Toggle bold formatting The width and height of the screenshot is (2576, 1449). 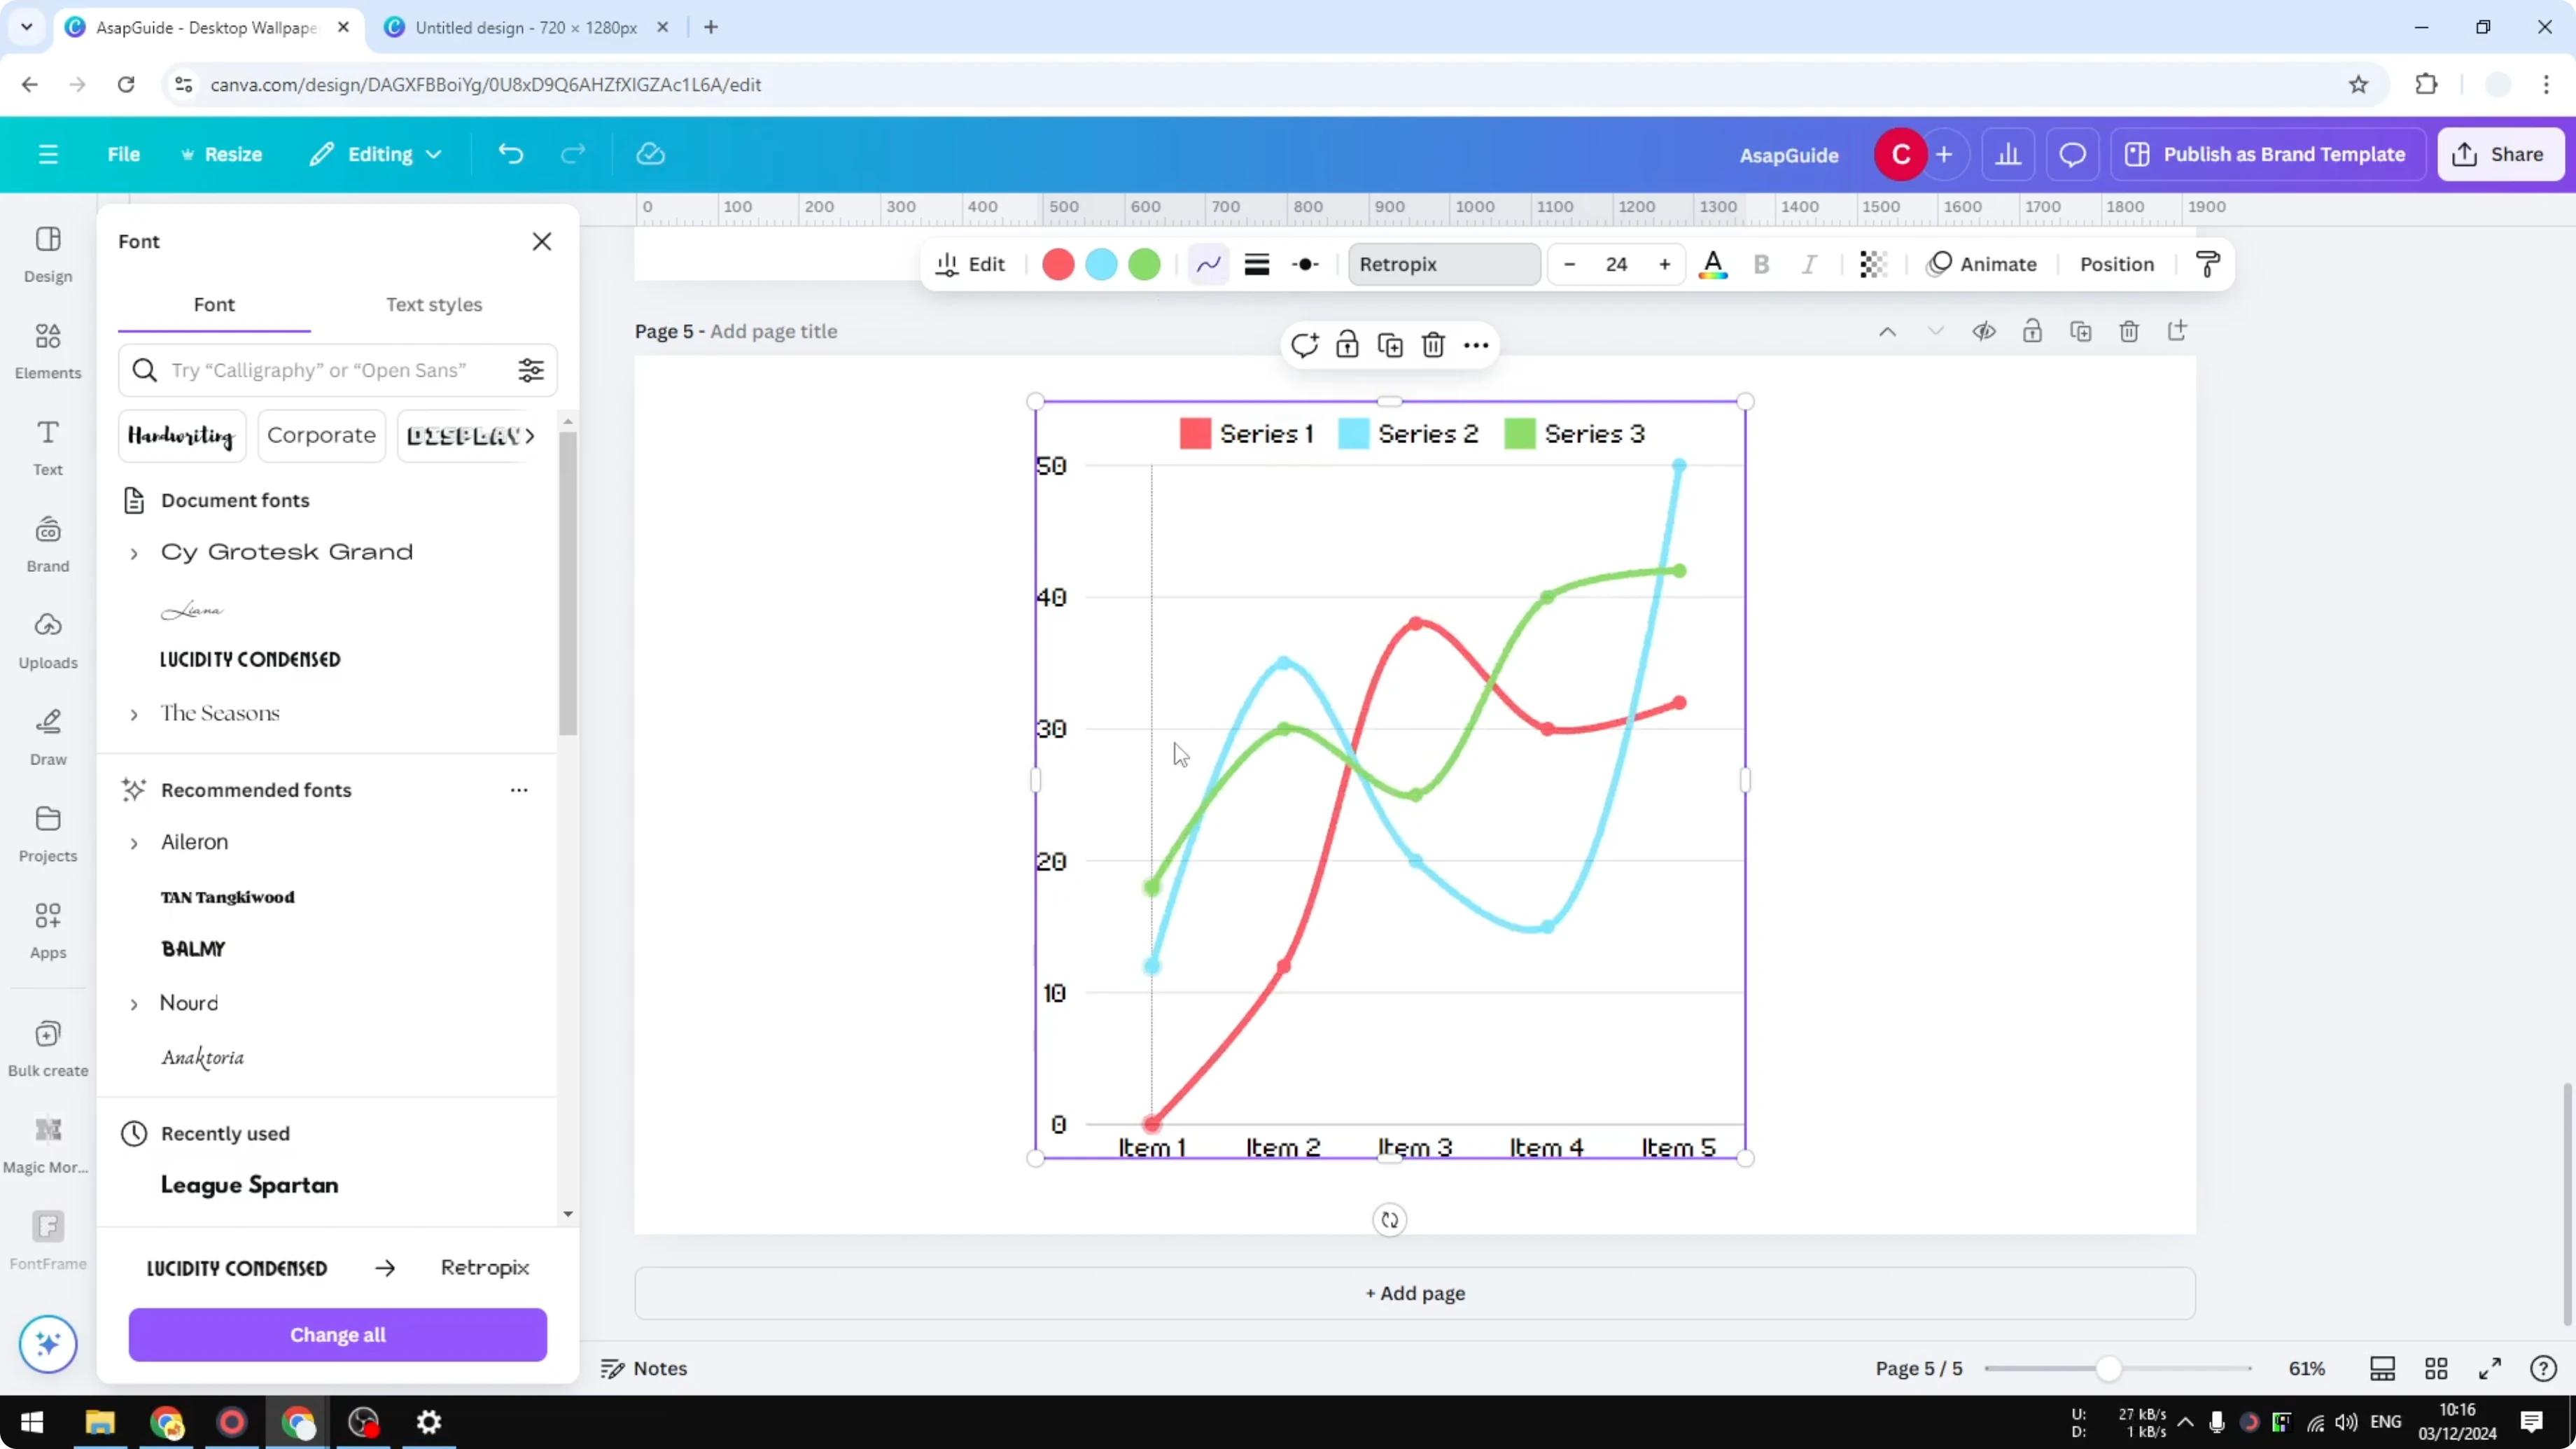click(1761, 264)
